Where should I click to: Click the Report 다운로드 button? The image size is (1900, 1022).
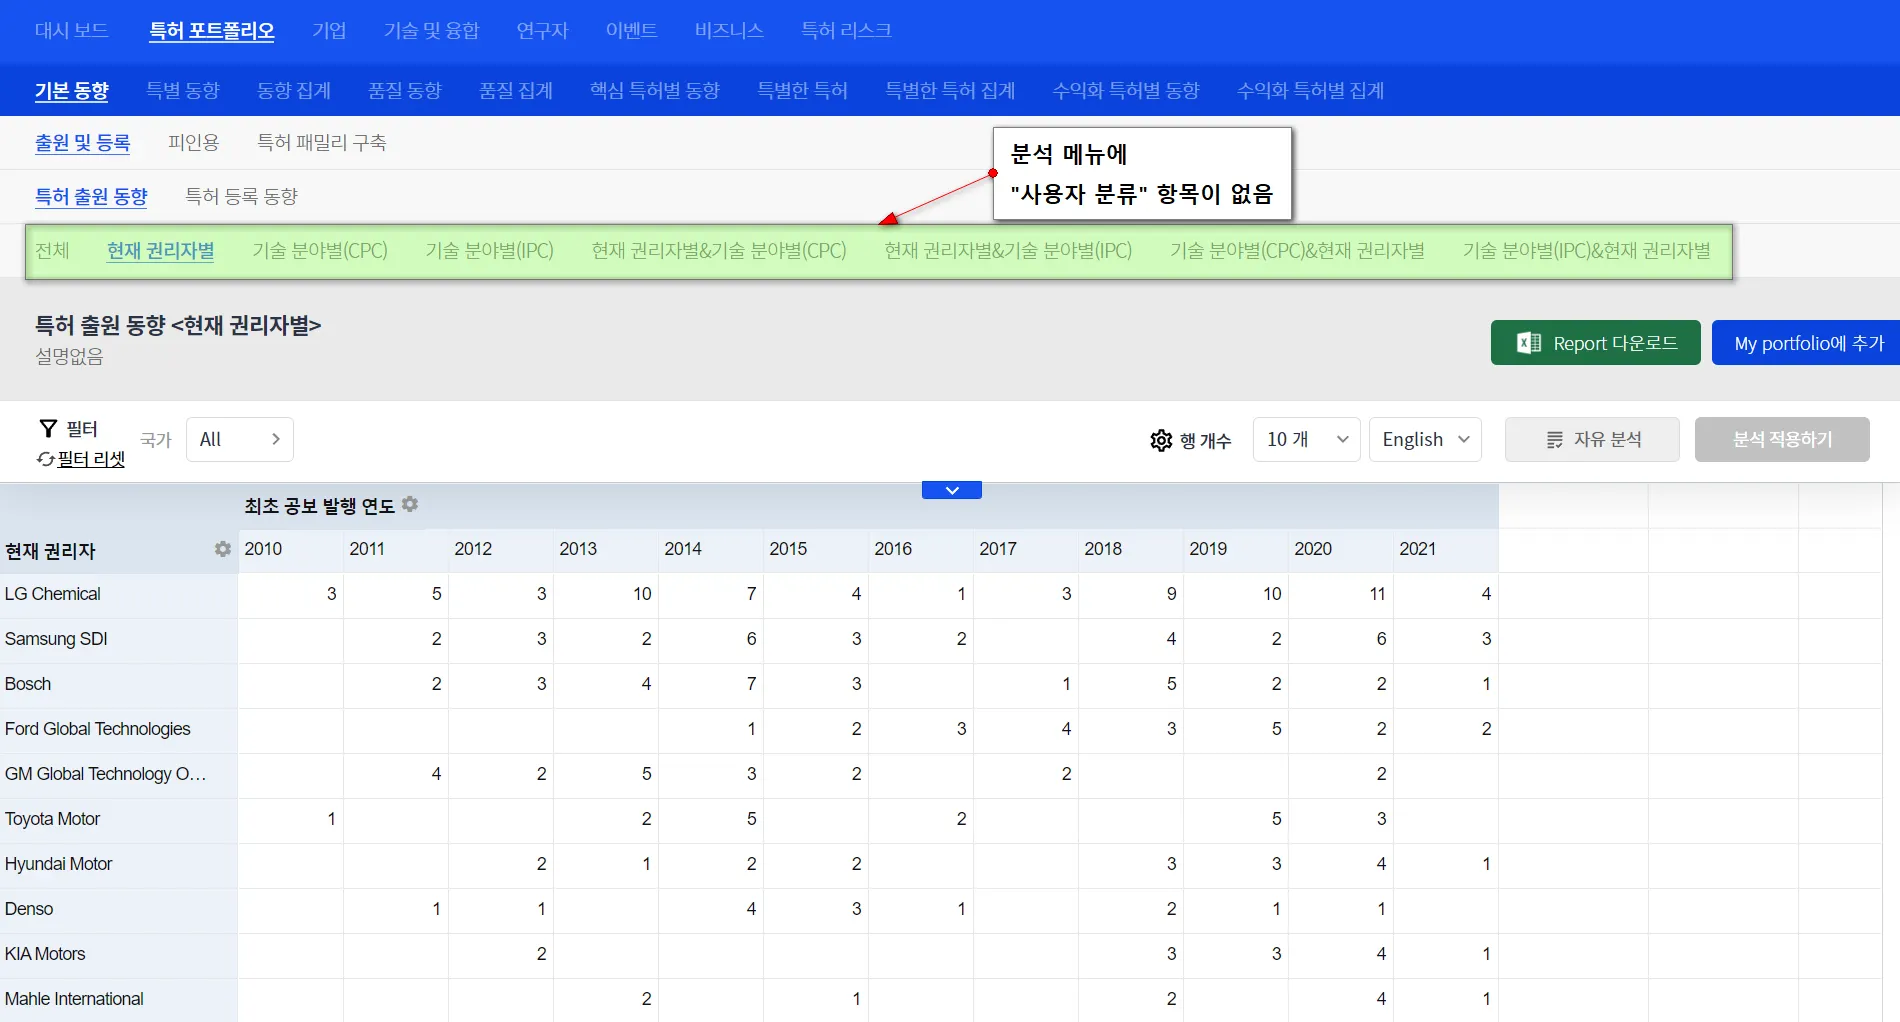pos(1595,343)
